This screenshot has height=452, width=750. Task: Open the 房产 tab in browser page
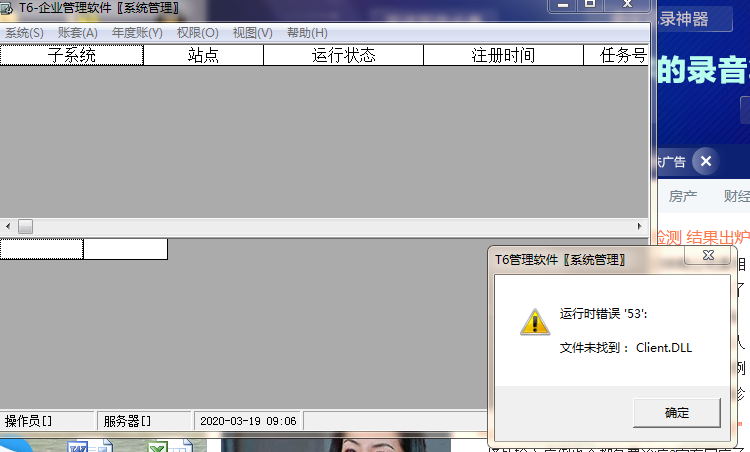(x=683, y=196)
